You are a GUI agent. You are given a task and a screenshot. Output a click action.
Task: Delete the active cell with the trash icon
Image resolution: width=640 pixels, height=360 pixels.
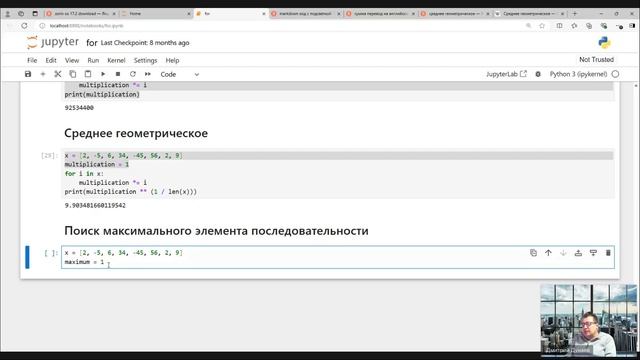tap(608, 253)
